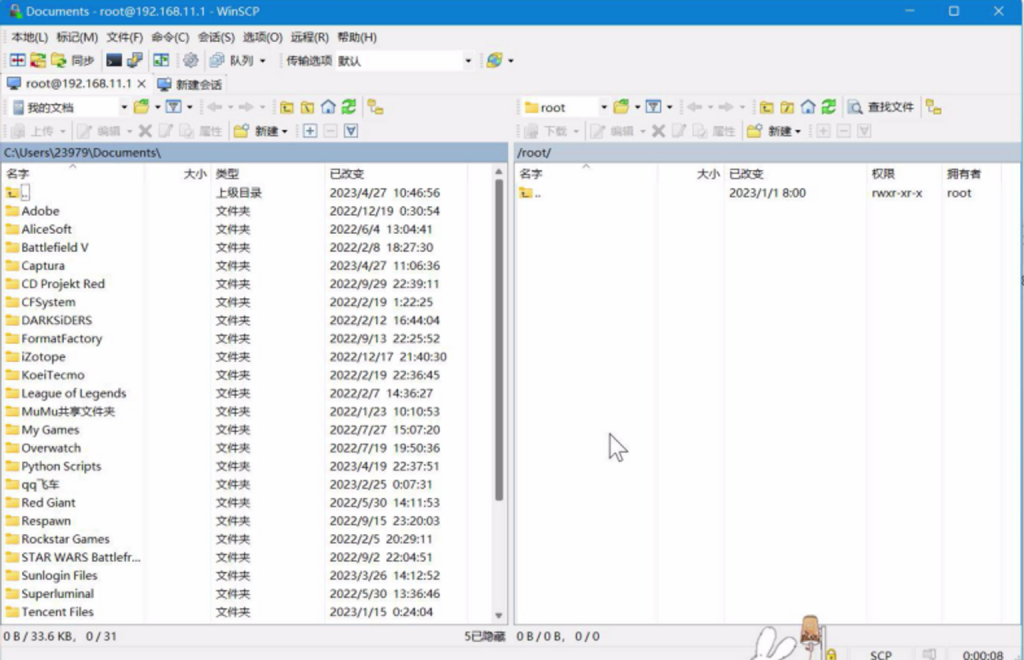Click the local 新建 new button
1024x660 pixels.
tap(255, 131)
